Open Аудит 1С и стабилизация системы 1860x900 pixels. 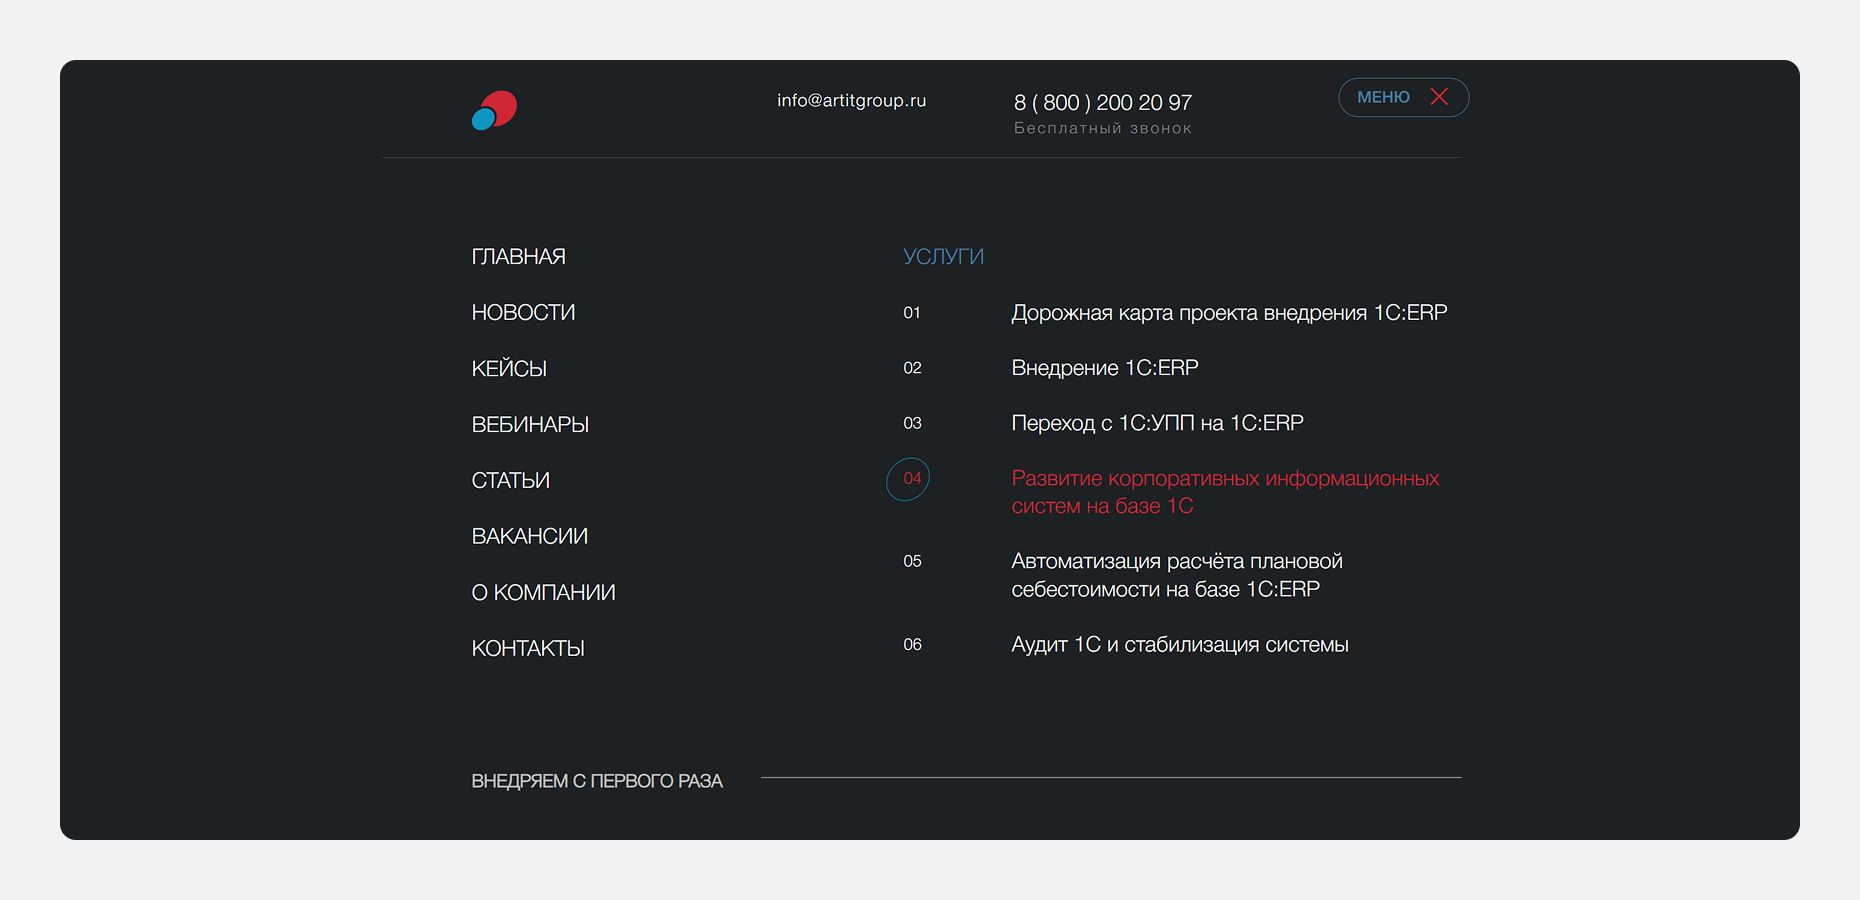tap(1179, 645)
